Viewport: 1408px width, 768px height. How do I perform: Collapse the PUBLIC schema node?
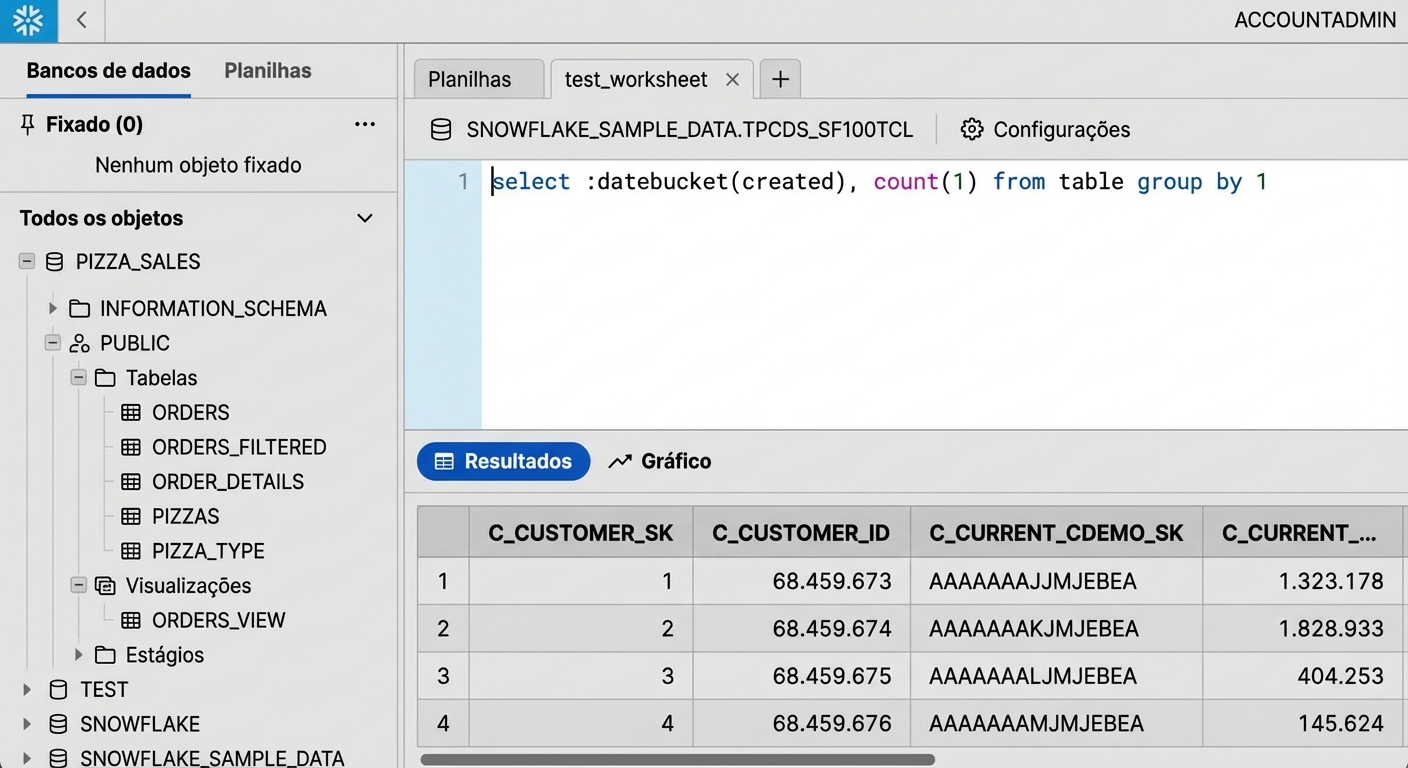tap(53, 343)
